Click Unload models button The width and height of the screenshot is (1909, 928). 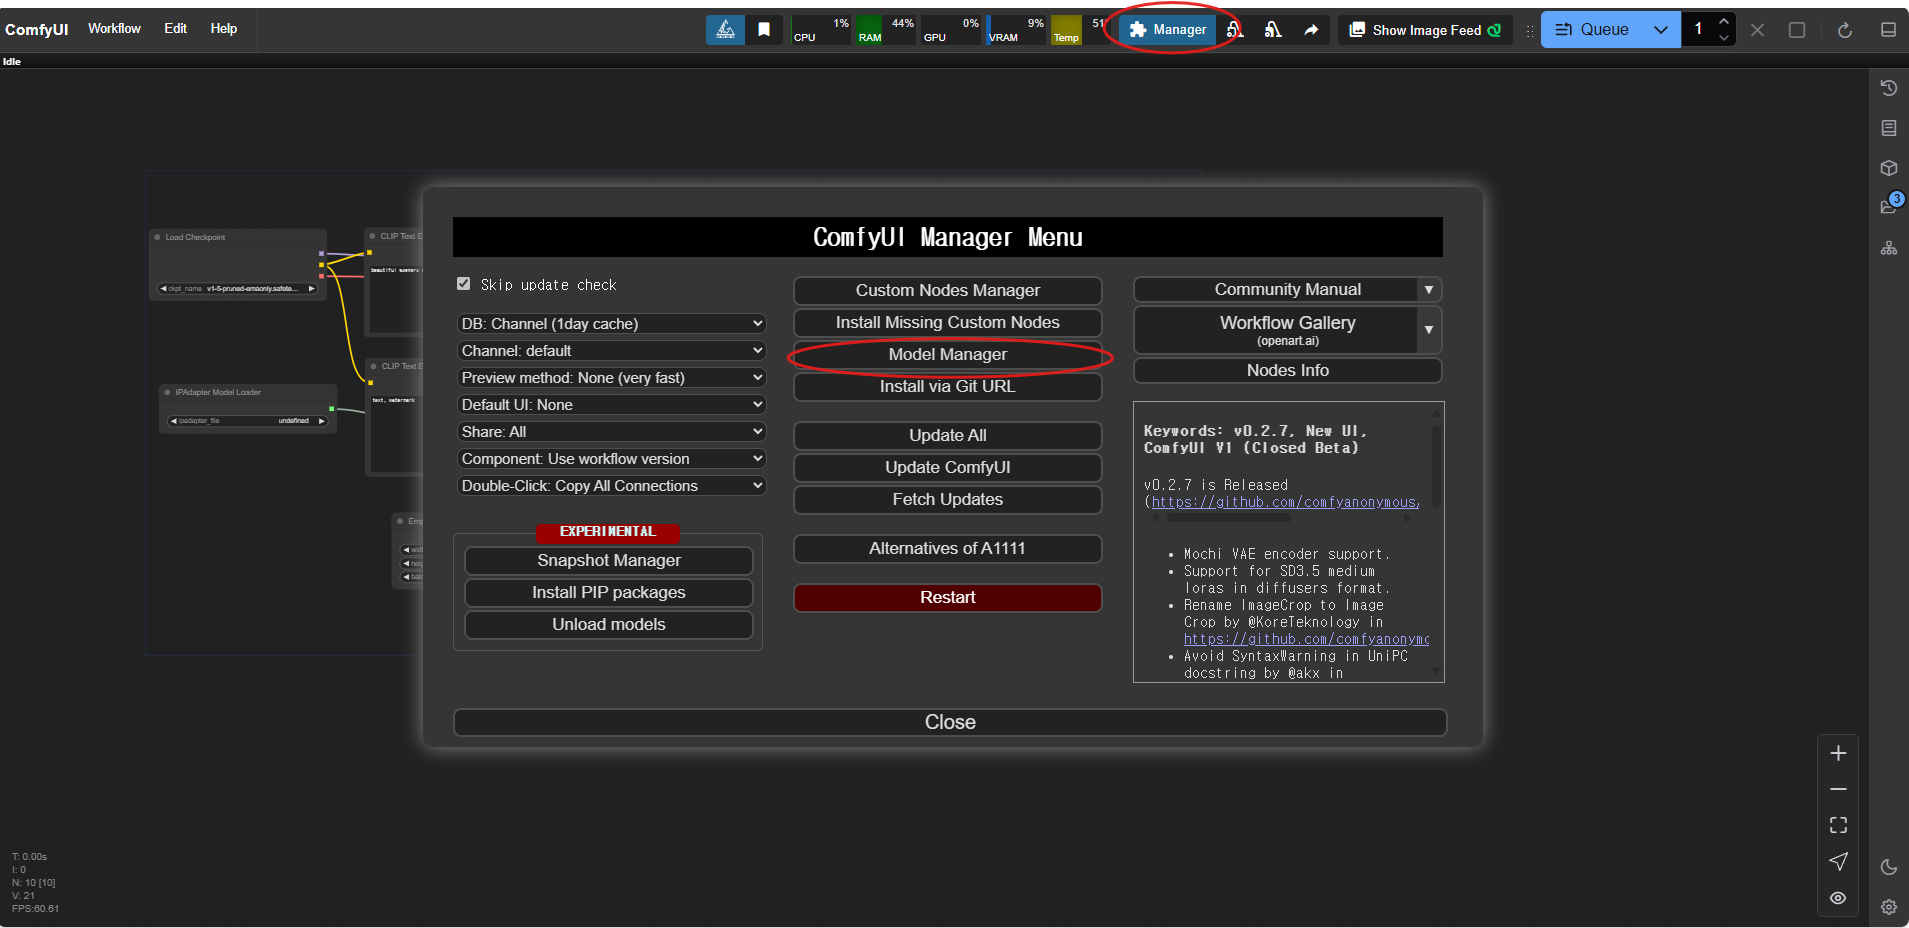pyautogui.click(x=609, y=624)
